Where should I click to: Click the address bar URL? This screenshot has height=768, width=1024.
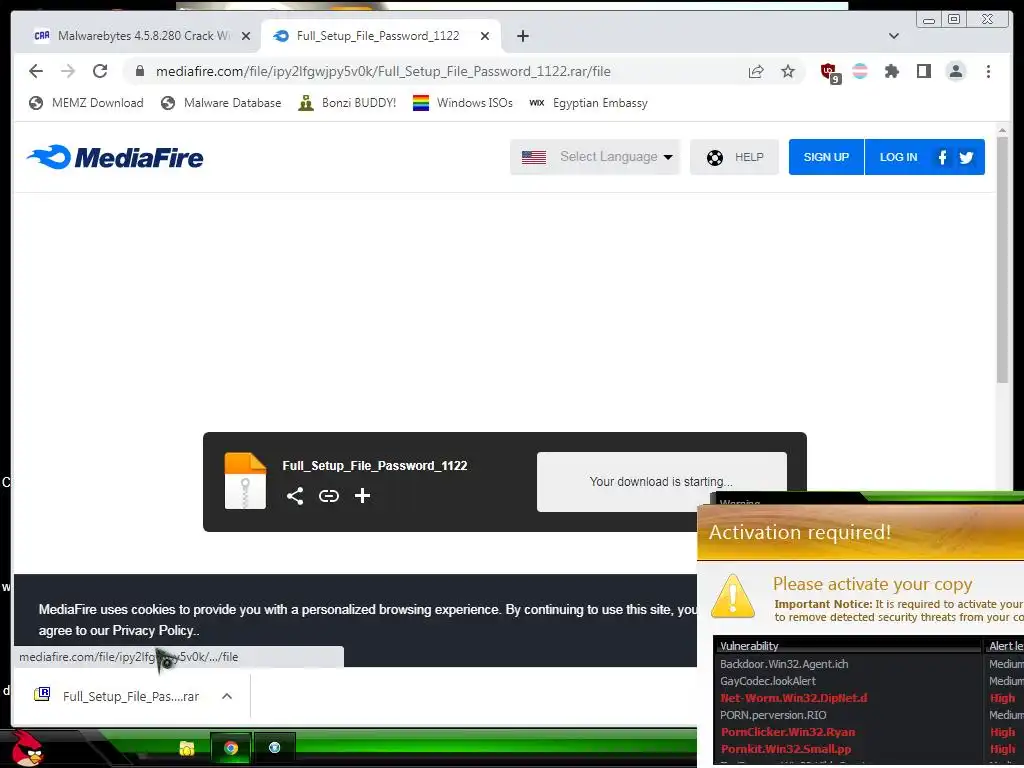pyautogui.click(x=383, y=71)
